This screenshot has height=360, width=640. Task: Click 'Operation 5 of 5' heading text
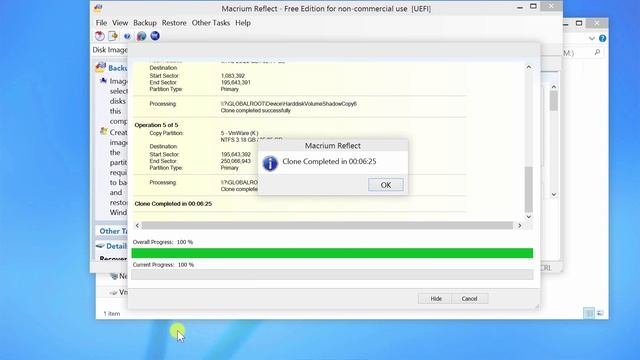pos(156,125)
